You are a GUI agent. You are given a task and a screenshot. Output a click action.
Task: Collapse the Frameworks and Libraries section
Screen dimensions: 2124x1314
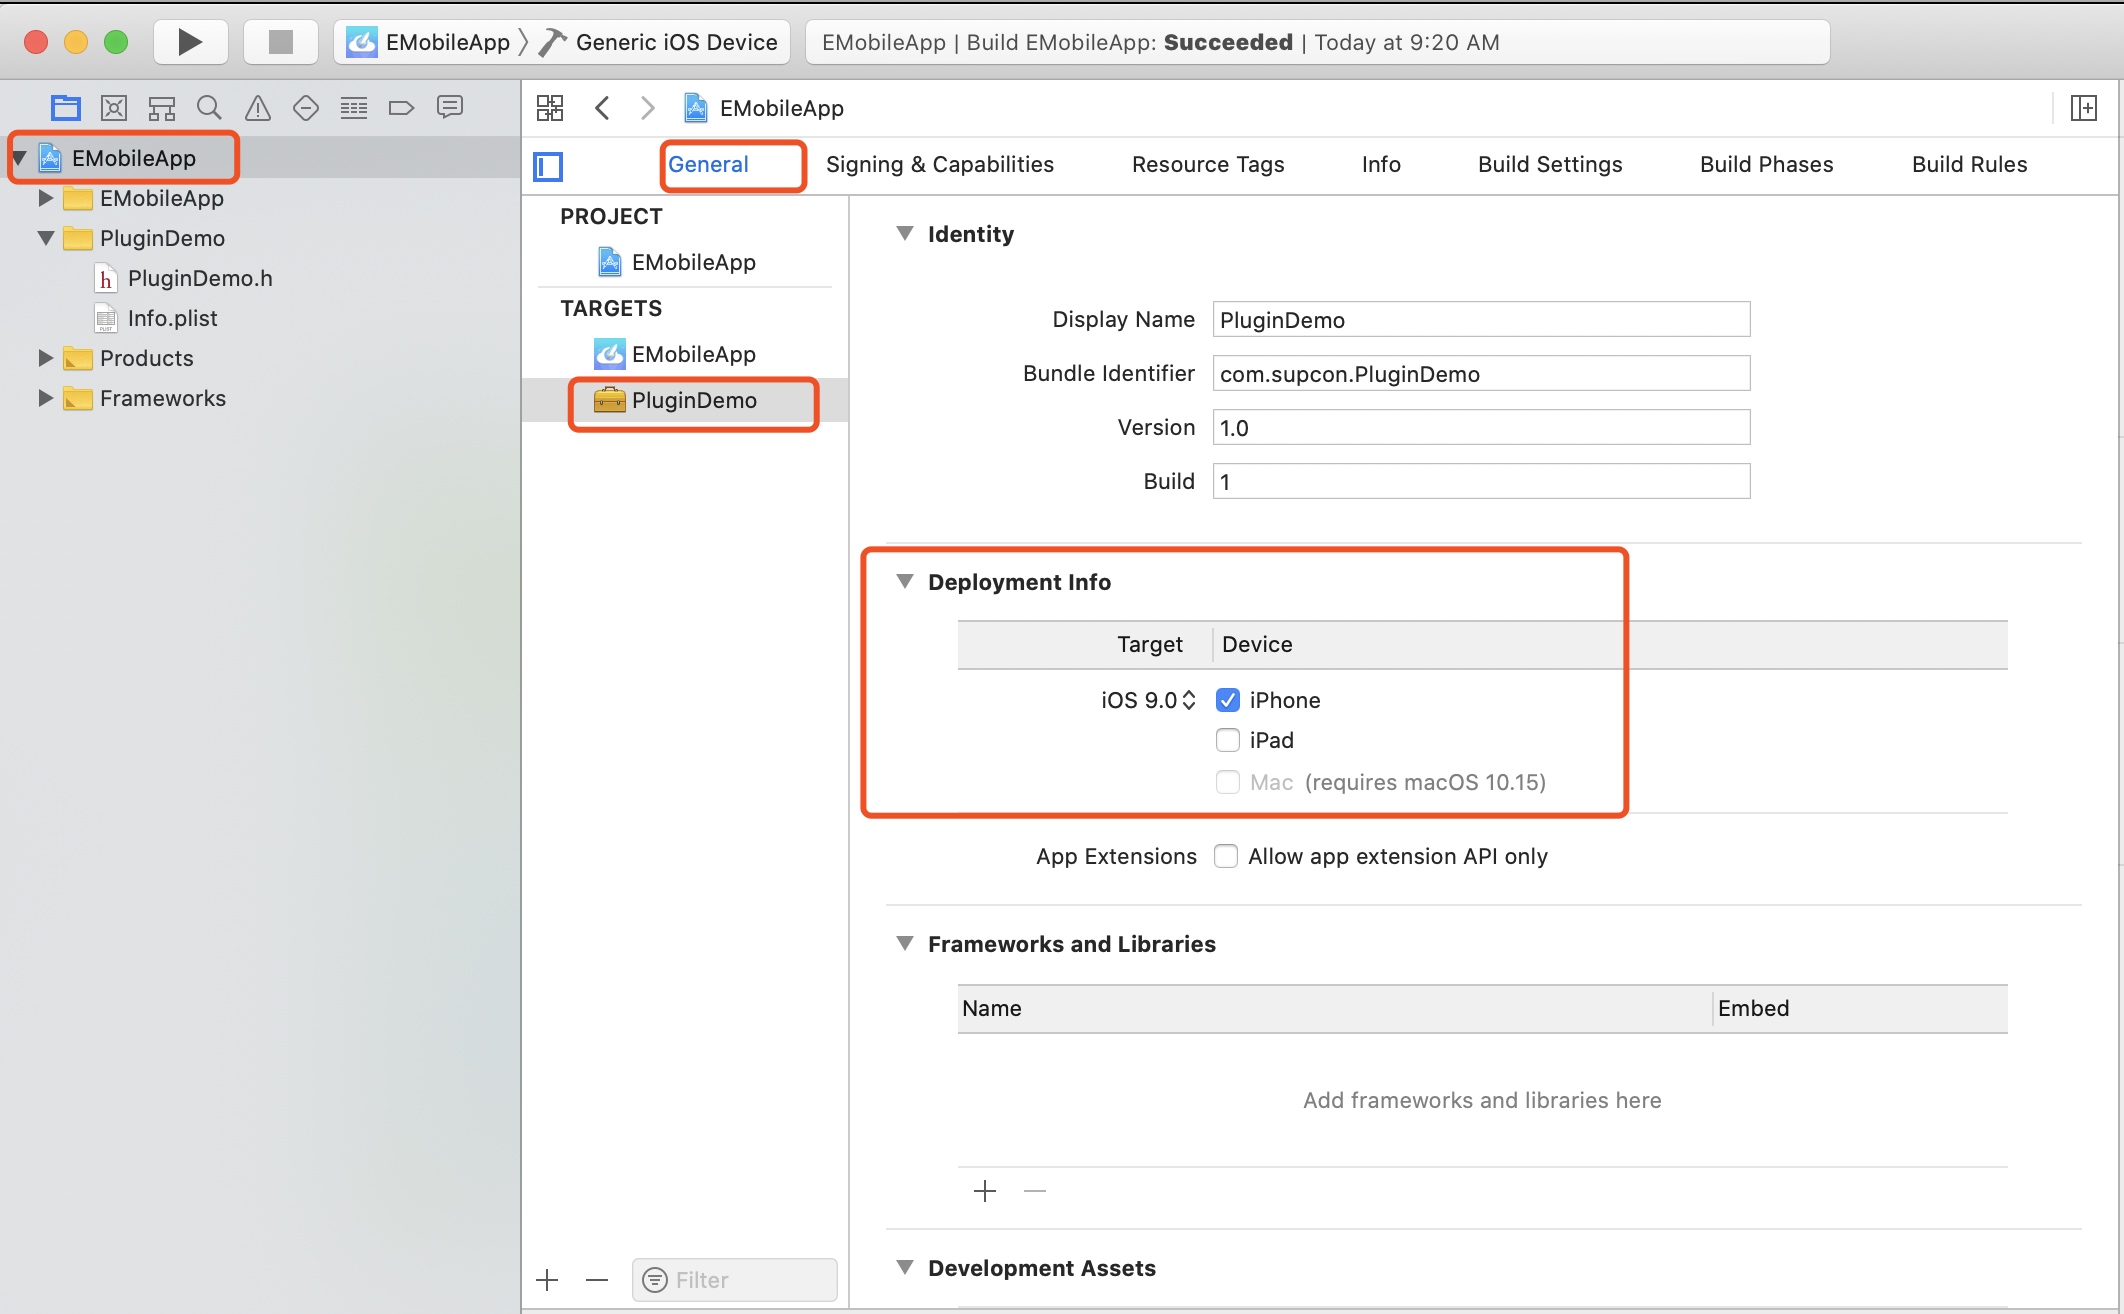(905, 944)
